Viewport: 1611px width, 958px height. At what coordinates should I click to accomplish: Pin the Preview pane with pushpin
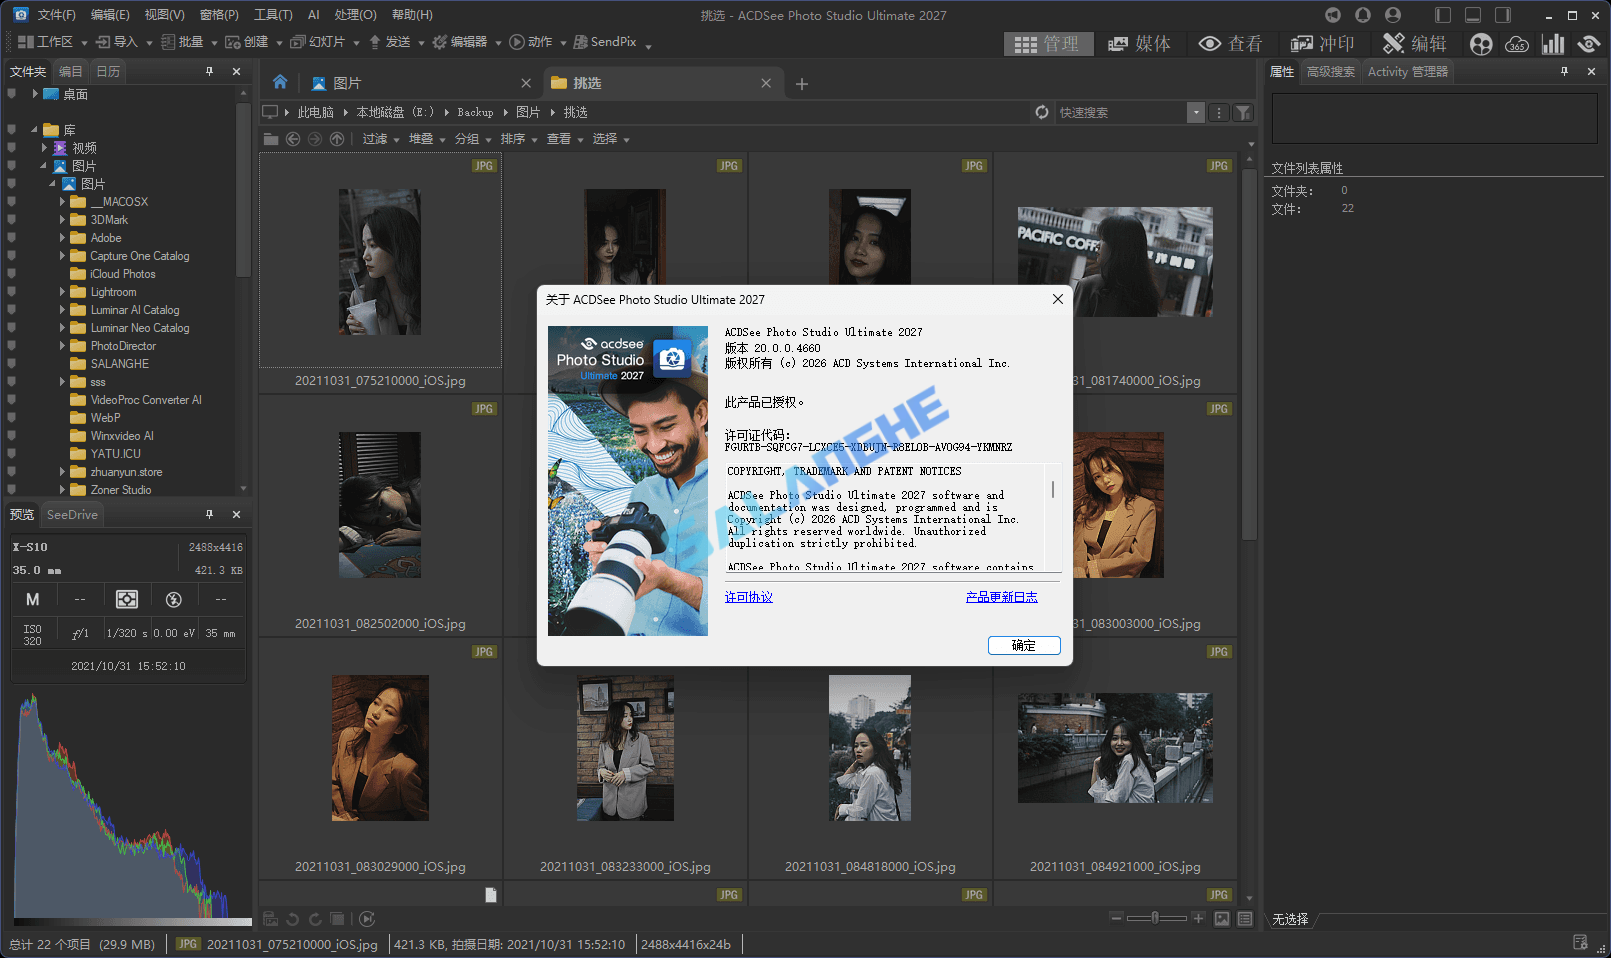[x=209, y=514]
